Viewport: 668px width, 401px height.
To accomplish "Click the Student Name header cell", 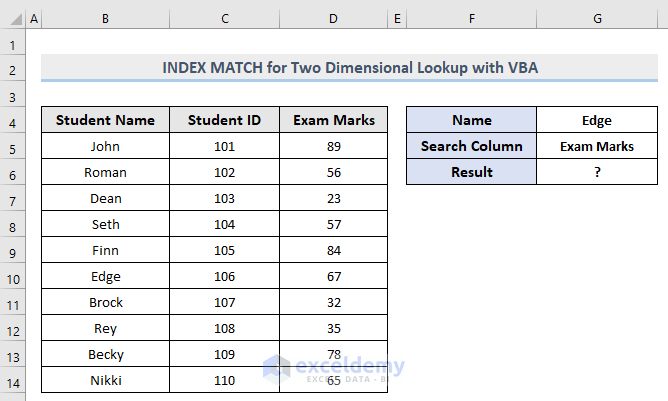I will (x=105, y=120).
